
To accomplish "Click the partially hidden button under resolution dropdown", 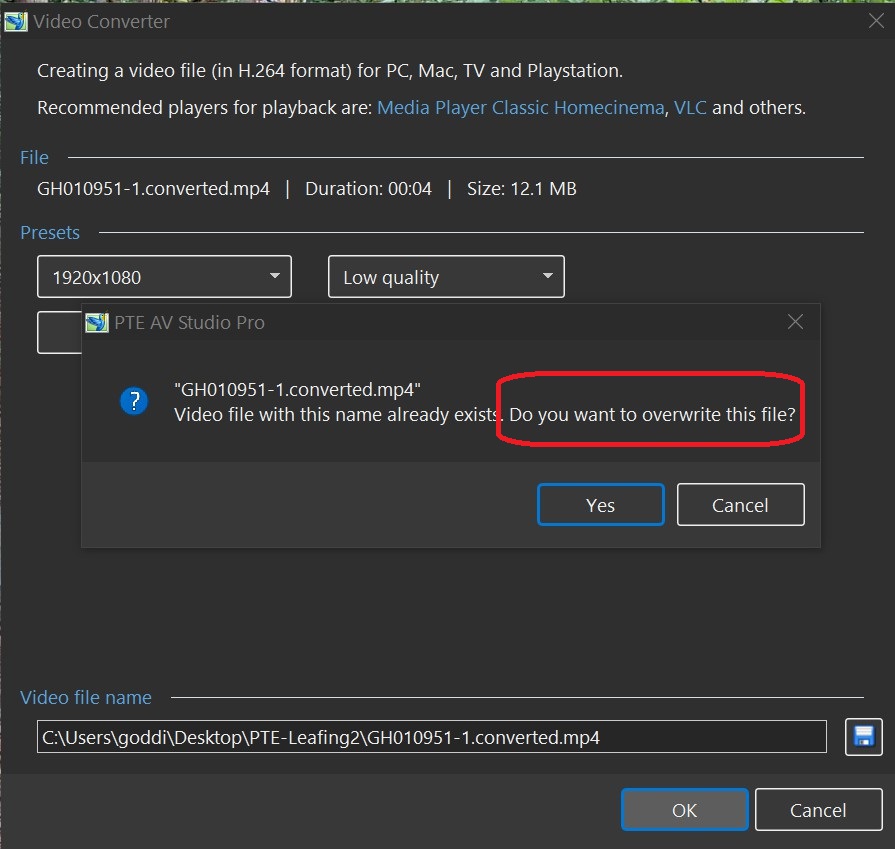I will pyautogui.click(x=58, y=333).
